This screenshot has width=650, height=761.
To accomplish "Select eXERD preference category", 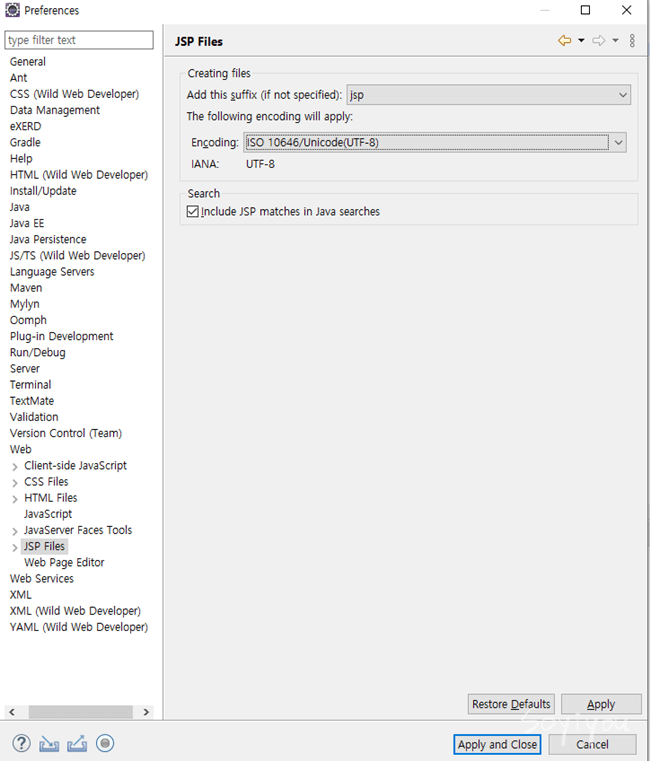I will coord(25,126).
